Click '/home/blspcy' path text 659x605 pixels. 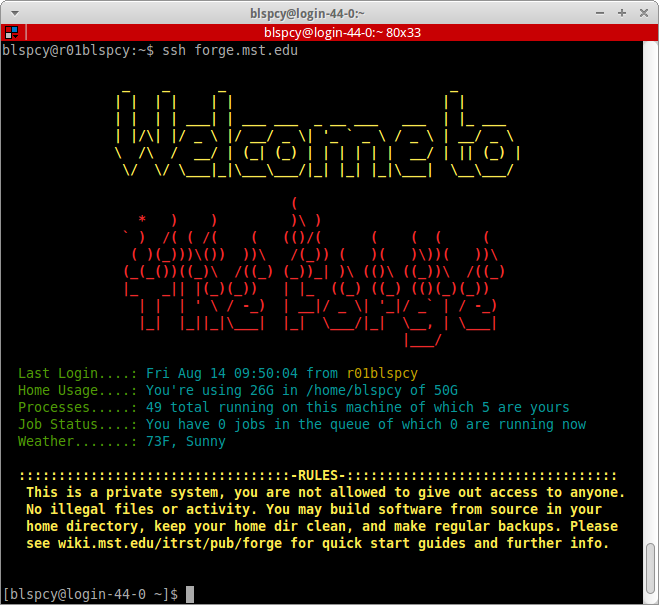354,390
